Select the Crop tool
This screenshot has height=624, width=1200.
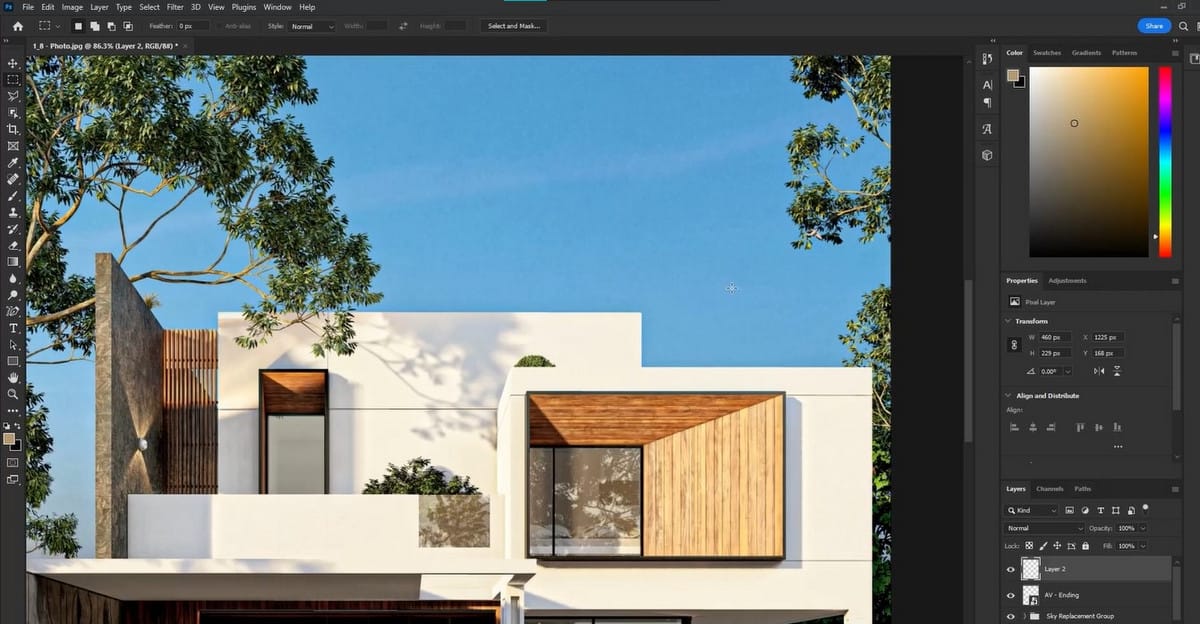[13, 129]
